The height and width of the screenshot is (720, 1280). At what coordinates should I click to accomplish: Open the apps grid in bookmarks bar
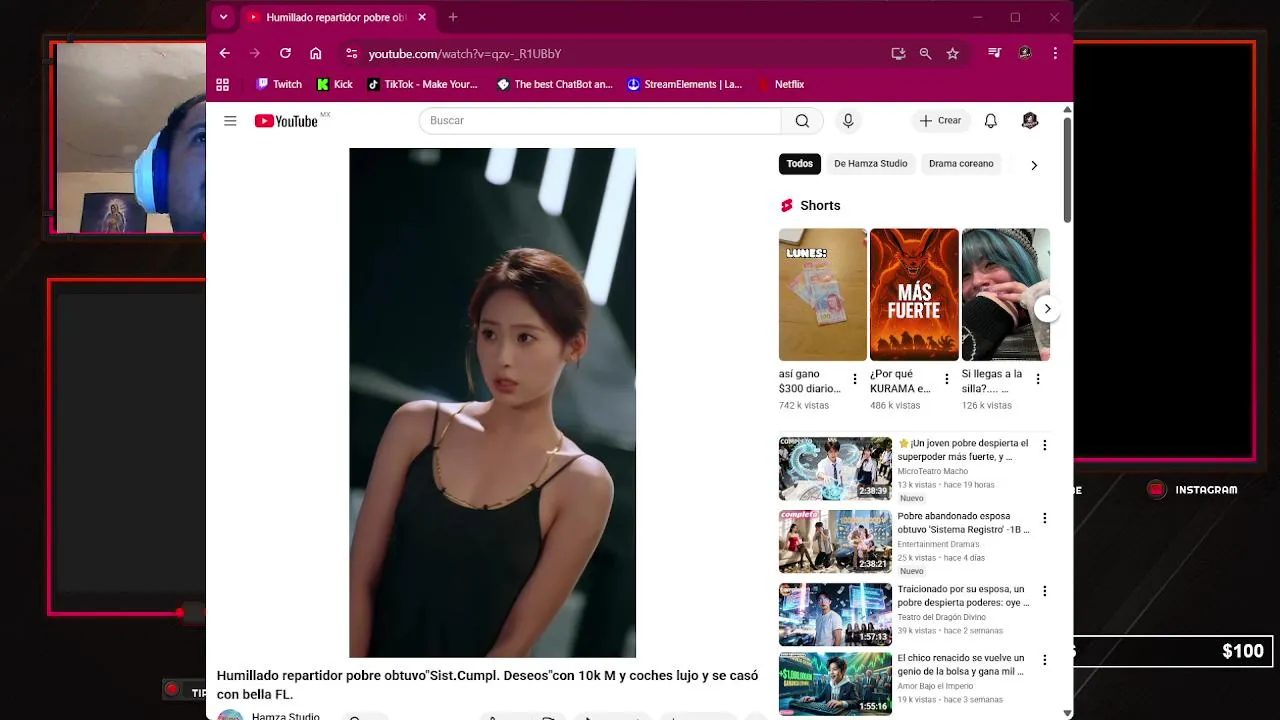(223, 84)
